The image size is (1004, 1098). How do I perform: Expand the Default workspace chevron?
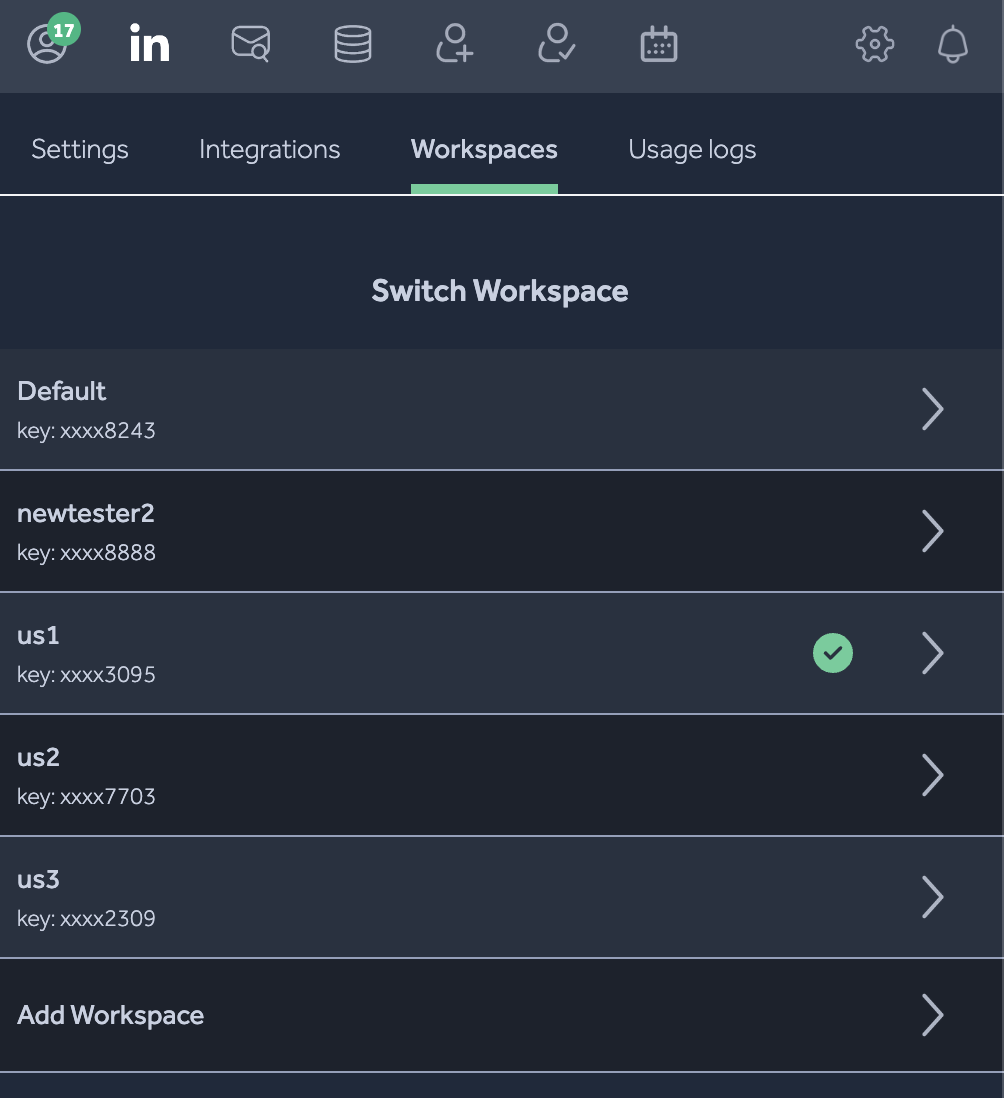tap(932, 409)
